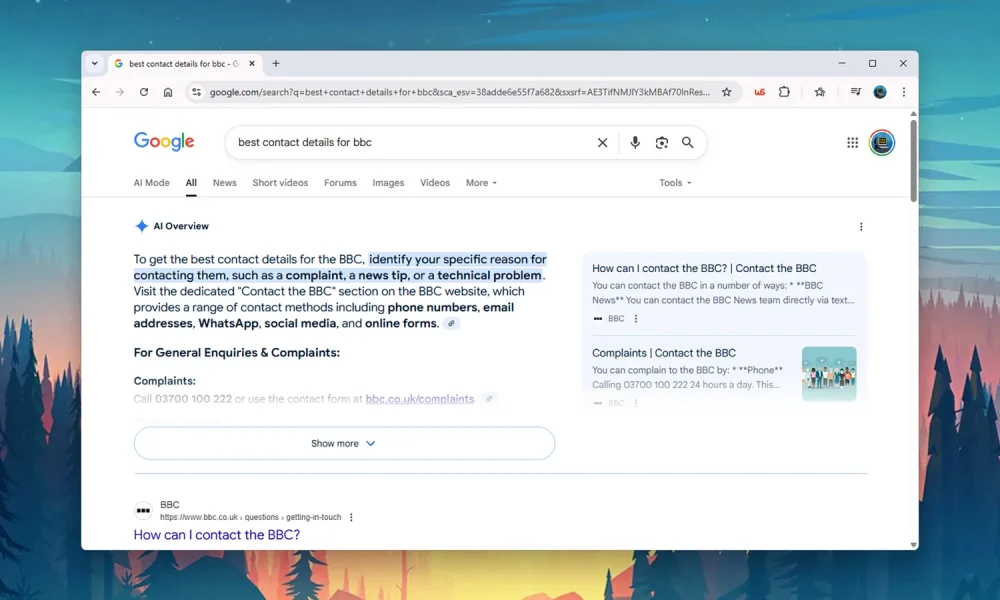This screenshot has height=600, width=1000.
Task: Click the Complaints card thumbnail image
Action: (829, 373)
